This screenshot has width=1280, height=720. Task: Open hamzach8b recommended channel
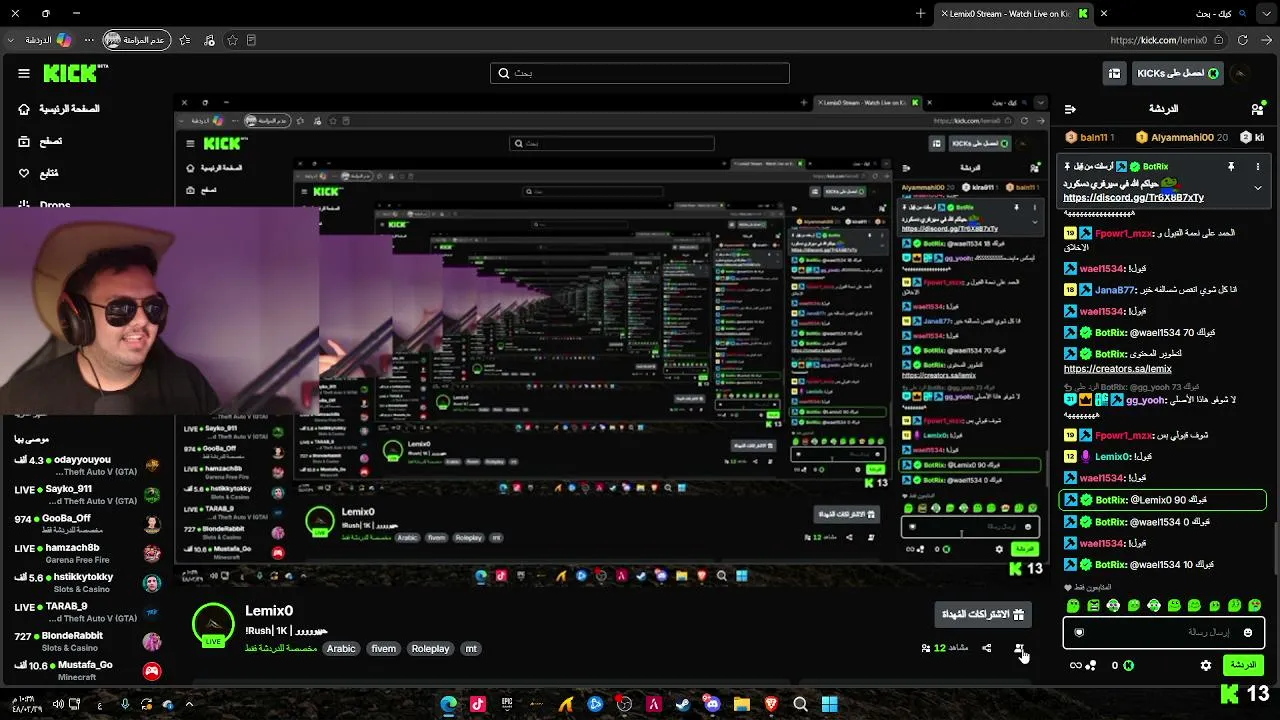pos(88,553)
